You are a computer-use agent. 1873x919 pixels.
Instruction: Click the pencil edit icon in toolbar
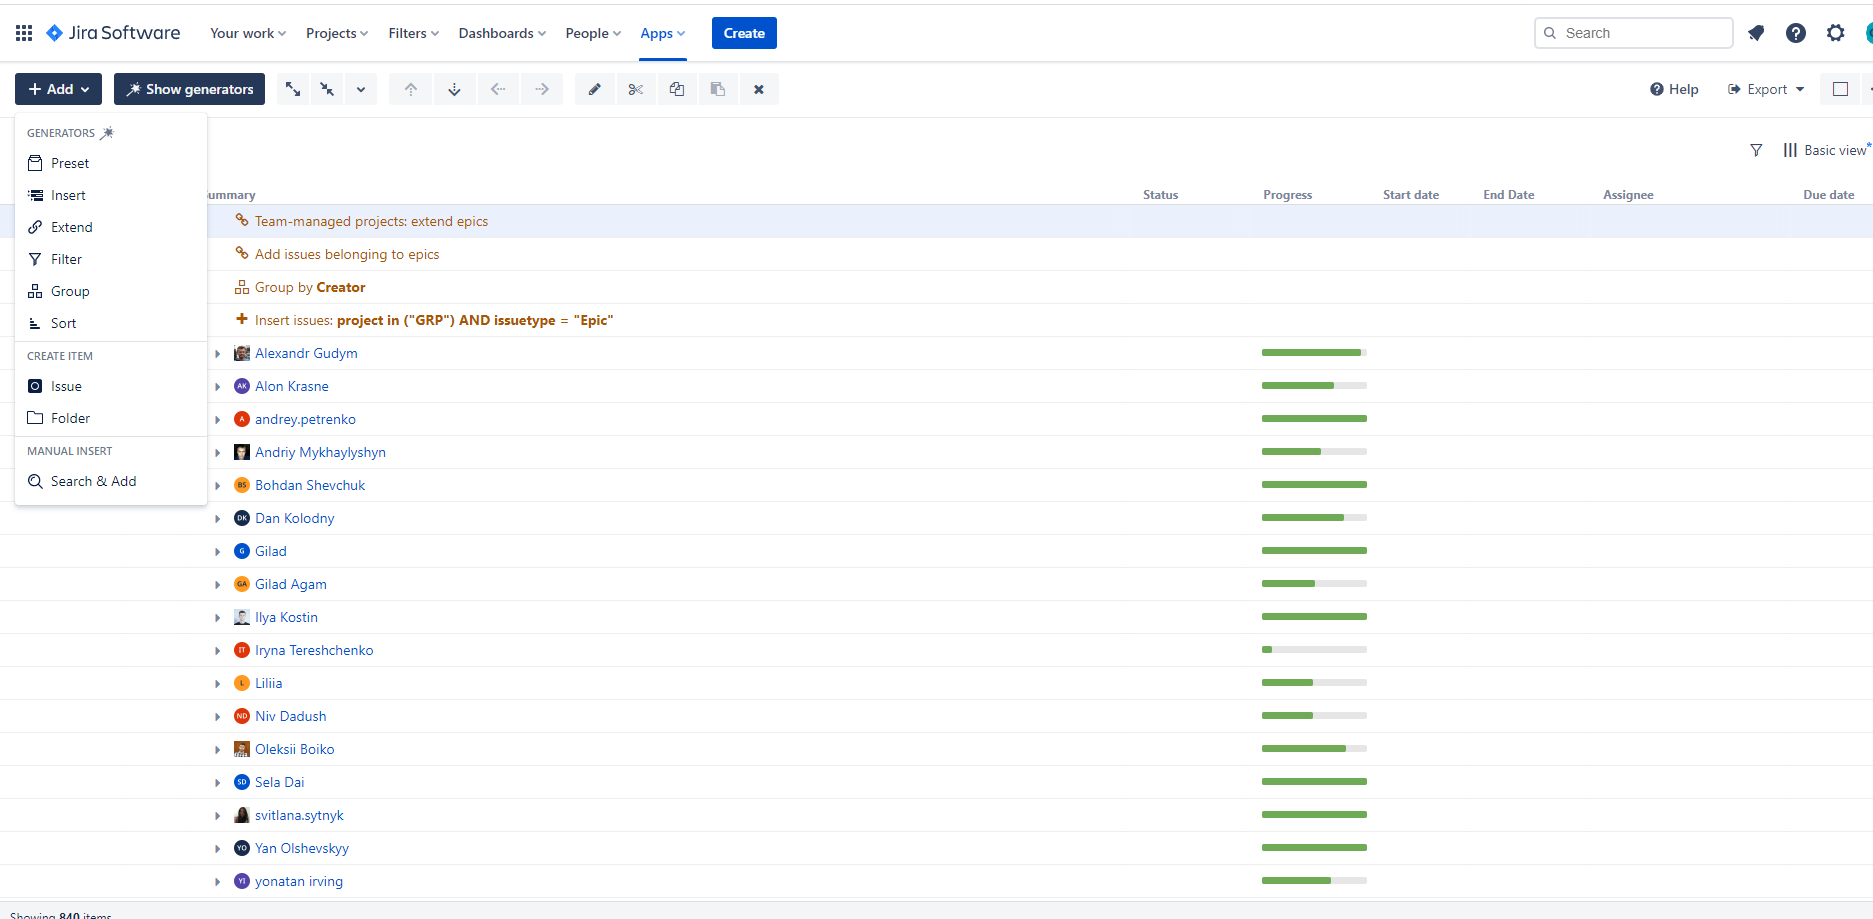click(595, 89)
